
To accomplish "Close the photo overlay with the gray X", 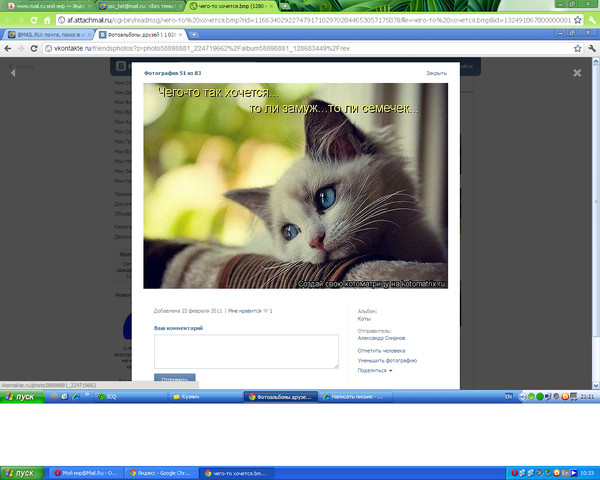I will click(577, 73).
